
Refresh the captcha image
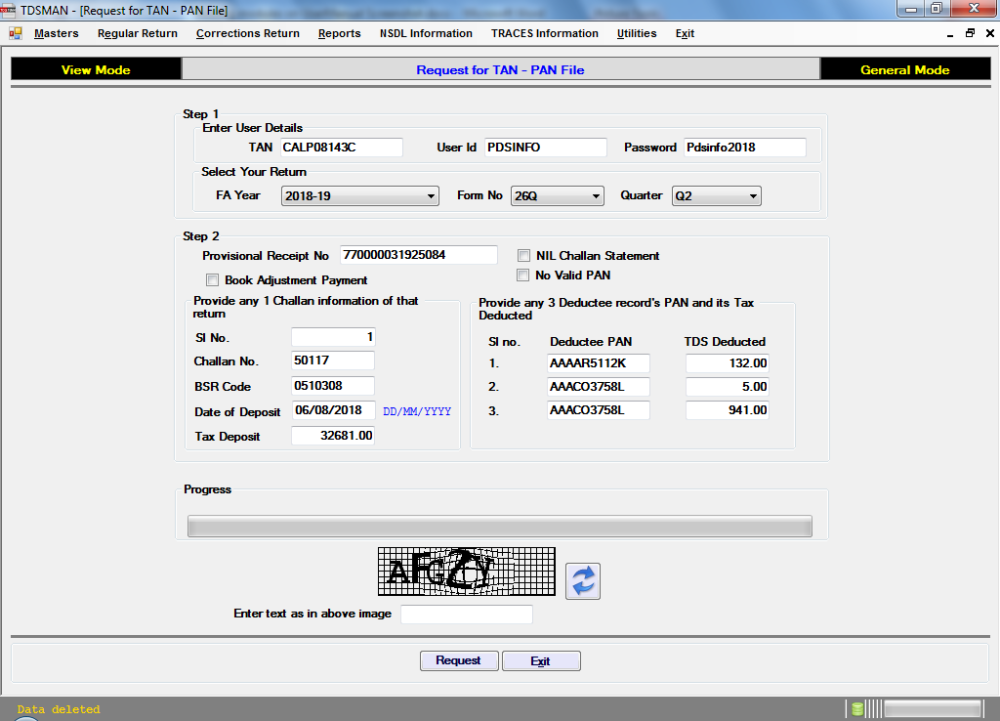click(x=583, y=581)
